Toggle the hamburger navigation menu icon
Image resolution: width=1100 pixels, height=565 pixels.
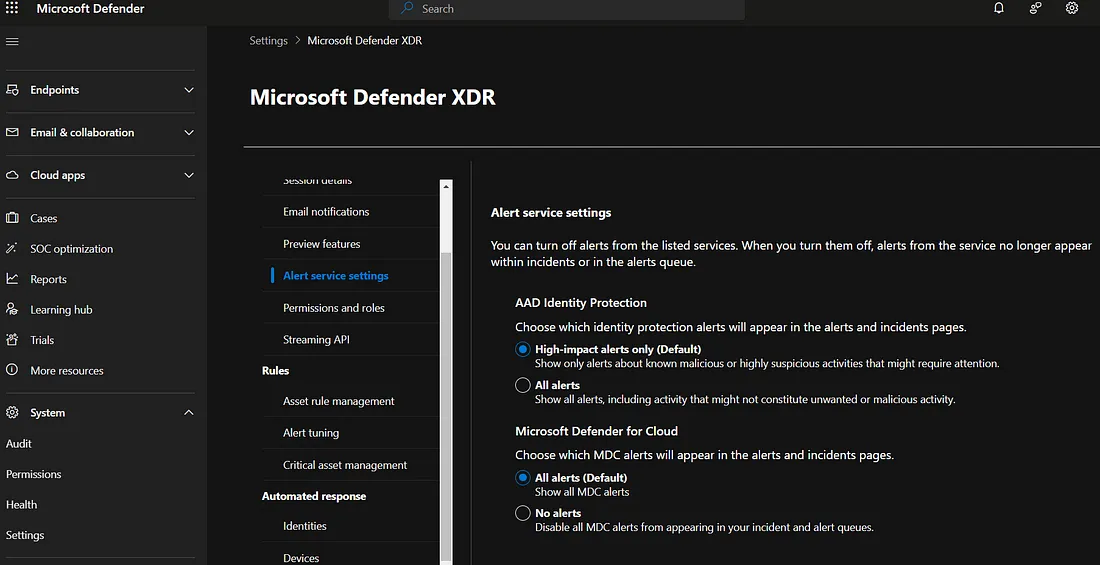coord(12,41)
